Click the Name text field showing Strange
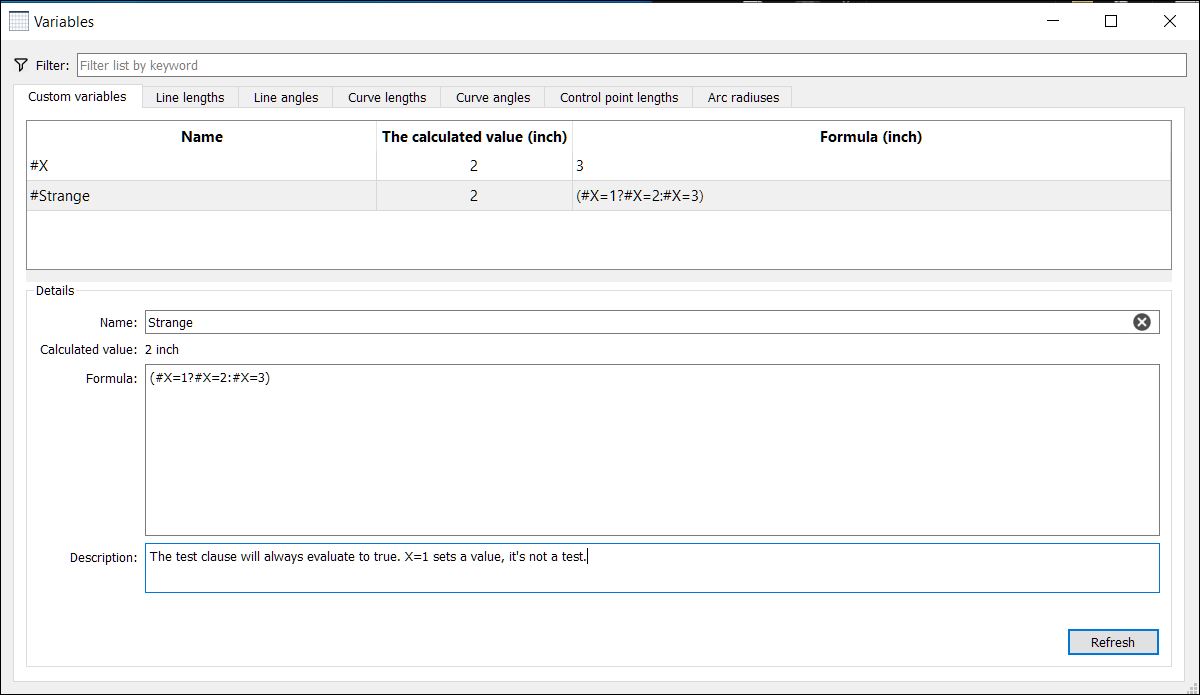Image resolution: width=1200 pixels, height=695 pixels. (x=500, y=321)
